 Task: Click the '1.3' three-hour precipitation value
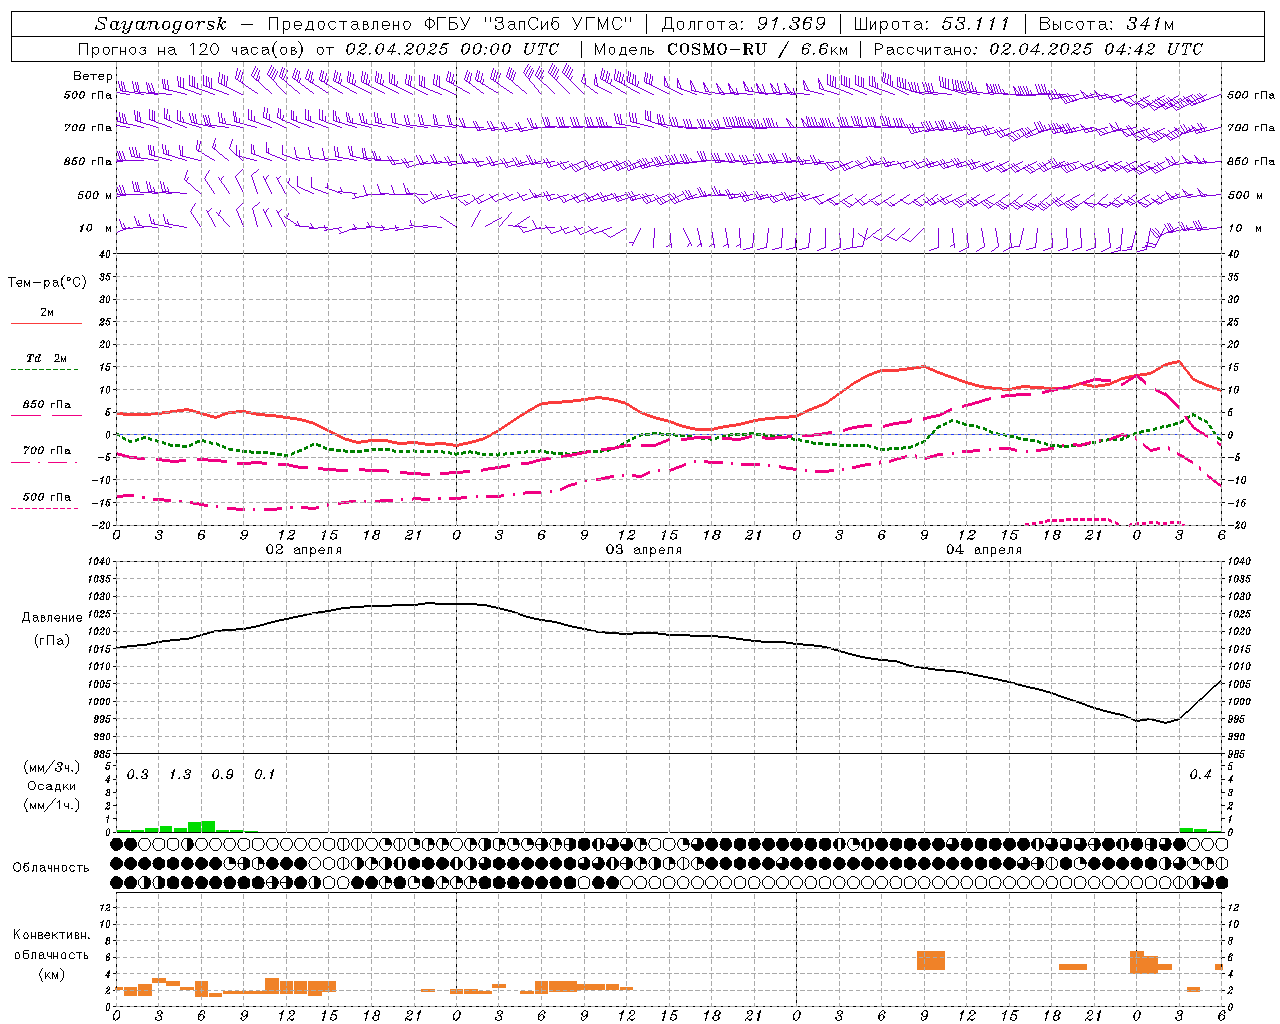point(180,775)
